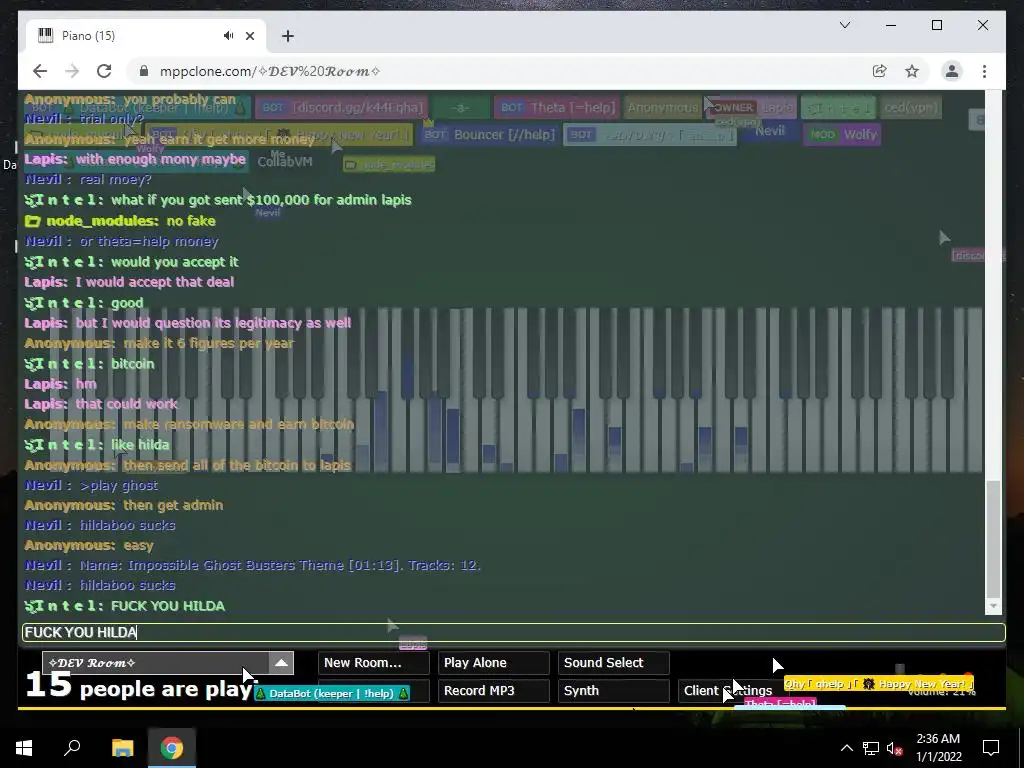
Task: Open File Explorer from the taskbar
Action: [x=122, y=748]
